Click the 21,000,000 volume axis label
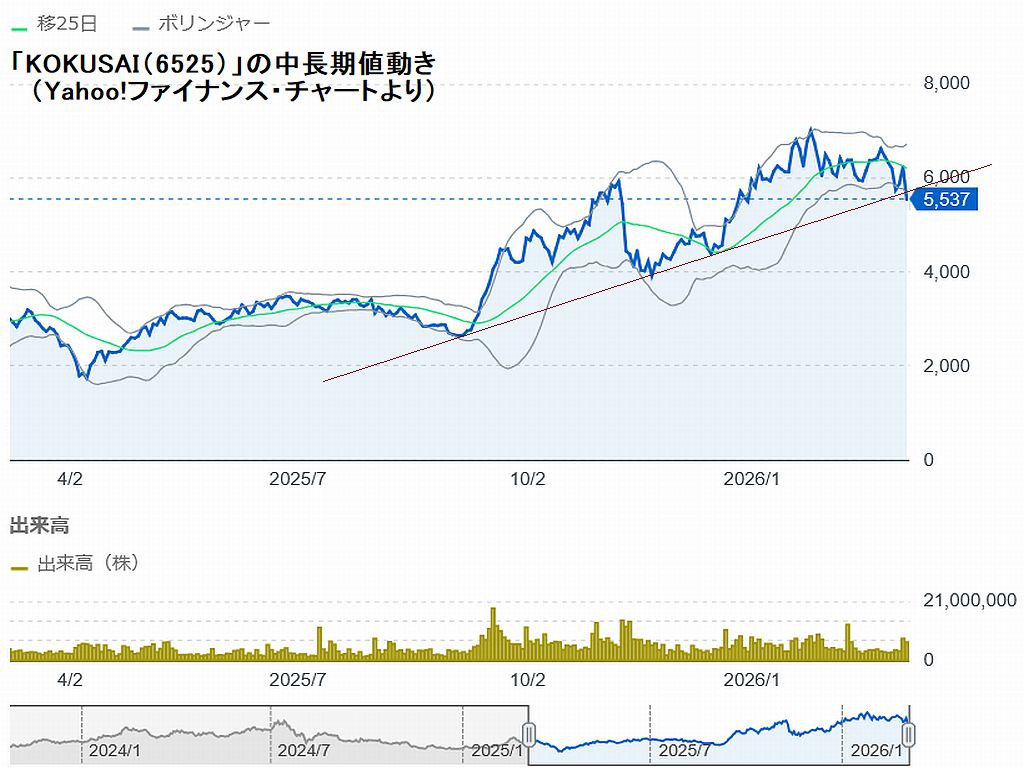The width and height of the screenshot is (1024, 768). point(969,600)
